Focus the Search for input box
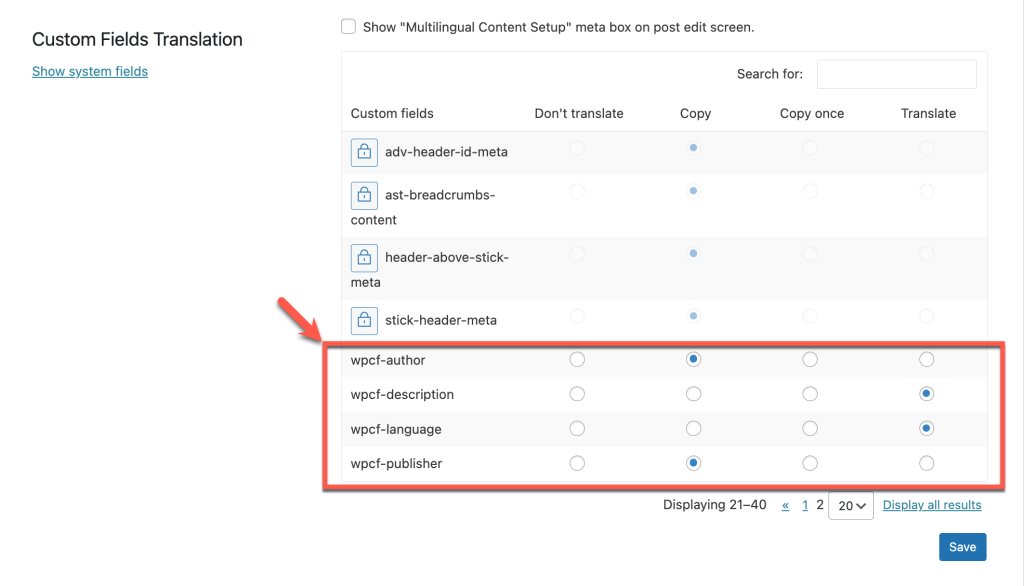1024x586 pixels. (x=897, y=74)
